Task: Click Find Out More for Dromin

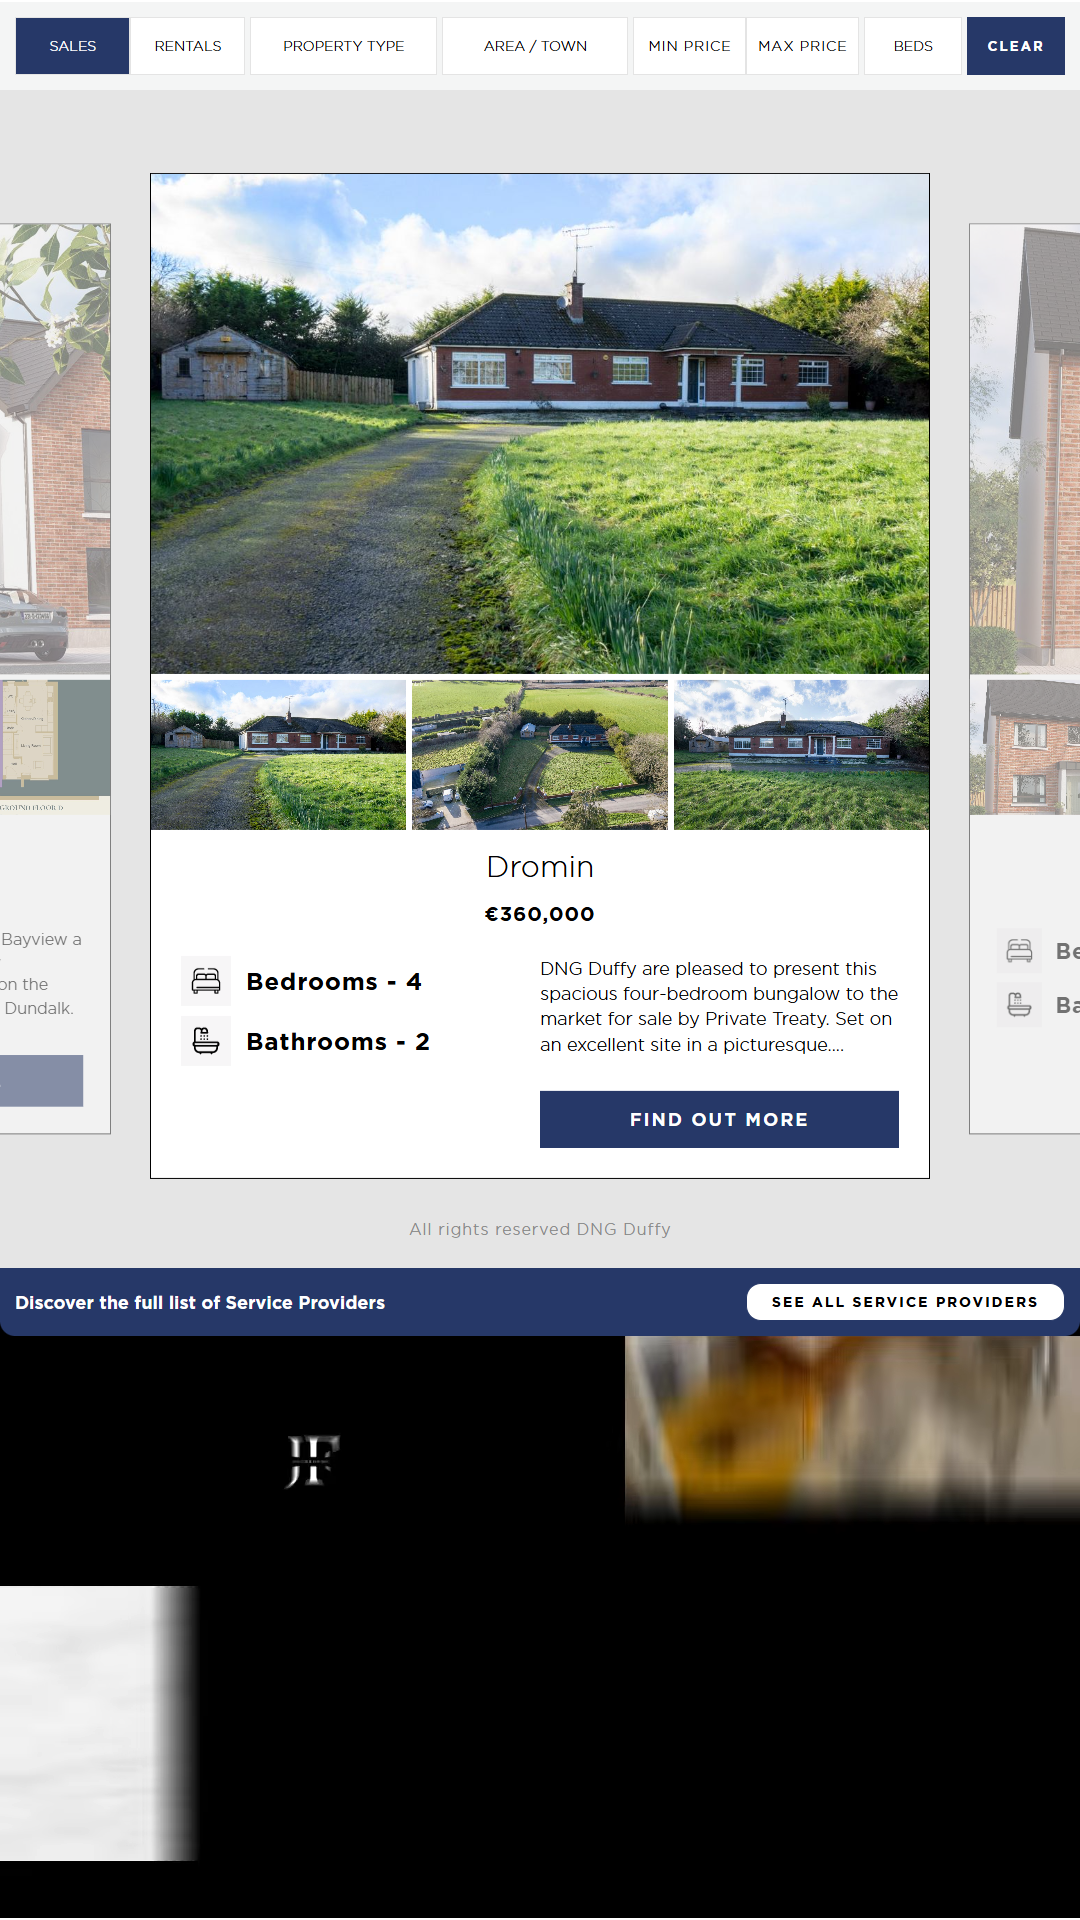Action: click(x=719, y=1119)
